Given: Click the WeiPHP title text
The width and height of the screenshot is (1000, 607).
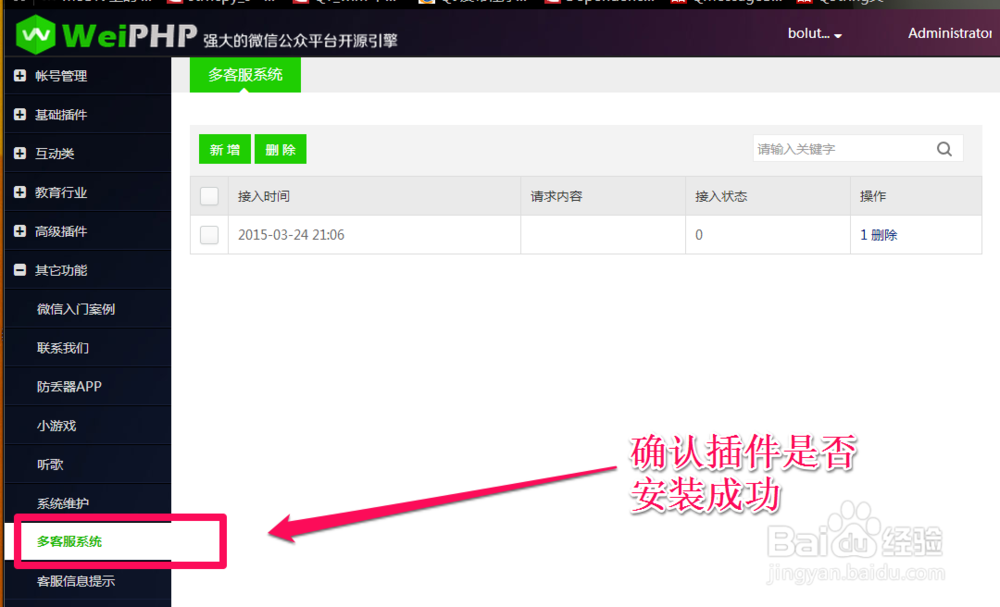Looking at the screenshot, I should [130, 34].
